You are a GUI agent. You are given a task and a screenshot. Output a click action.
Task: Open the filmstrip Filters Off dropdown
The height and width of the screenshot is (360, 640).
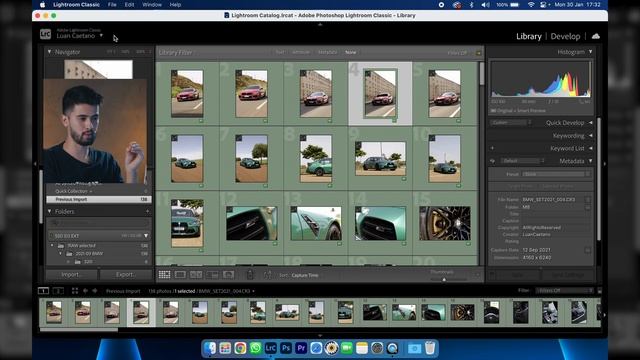coord(564,291)
